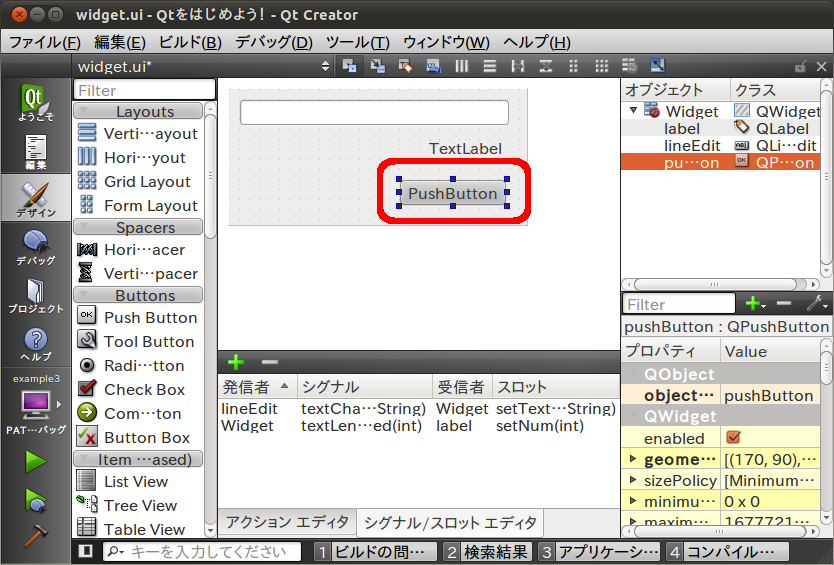Viewport: 834px width, 565px height.
Task: Collapse the Widget node in object tree
Action: 633,111
